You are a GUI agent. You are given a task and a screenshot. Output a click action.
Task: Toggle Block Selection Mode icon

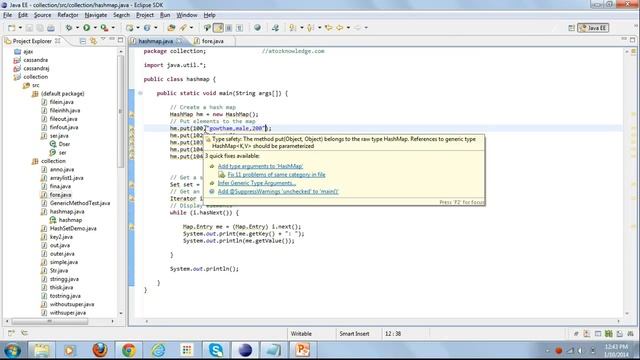pos(229,28)
